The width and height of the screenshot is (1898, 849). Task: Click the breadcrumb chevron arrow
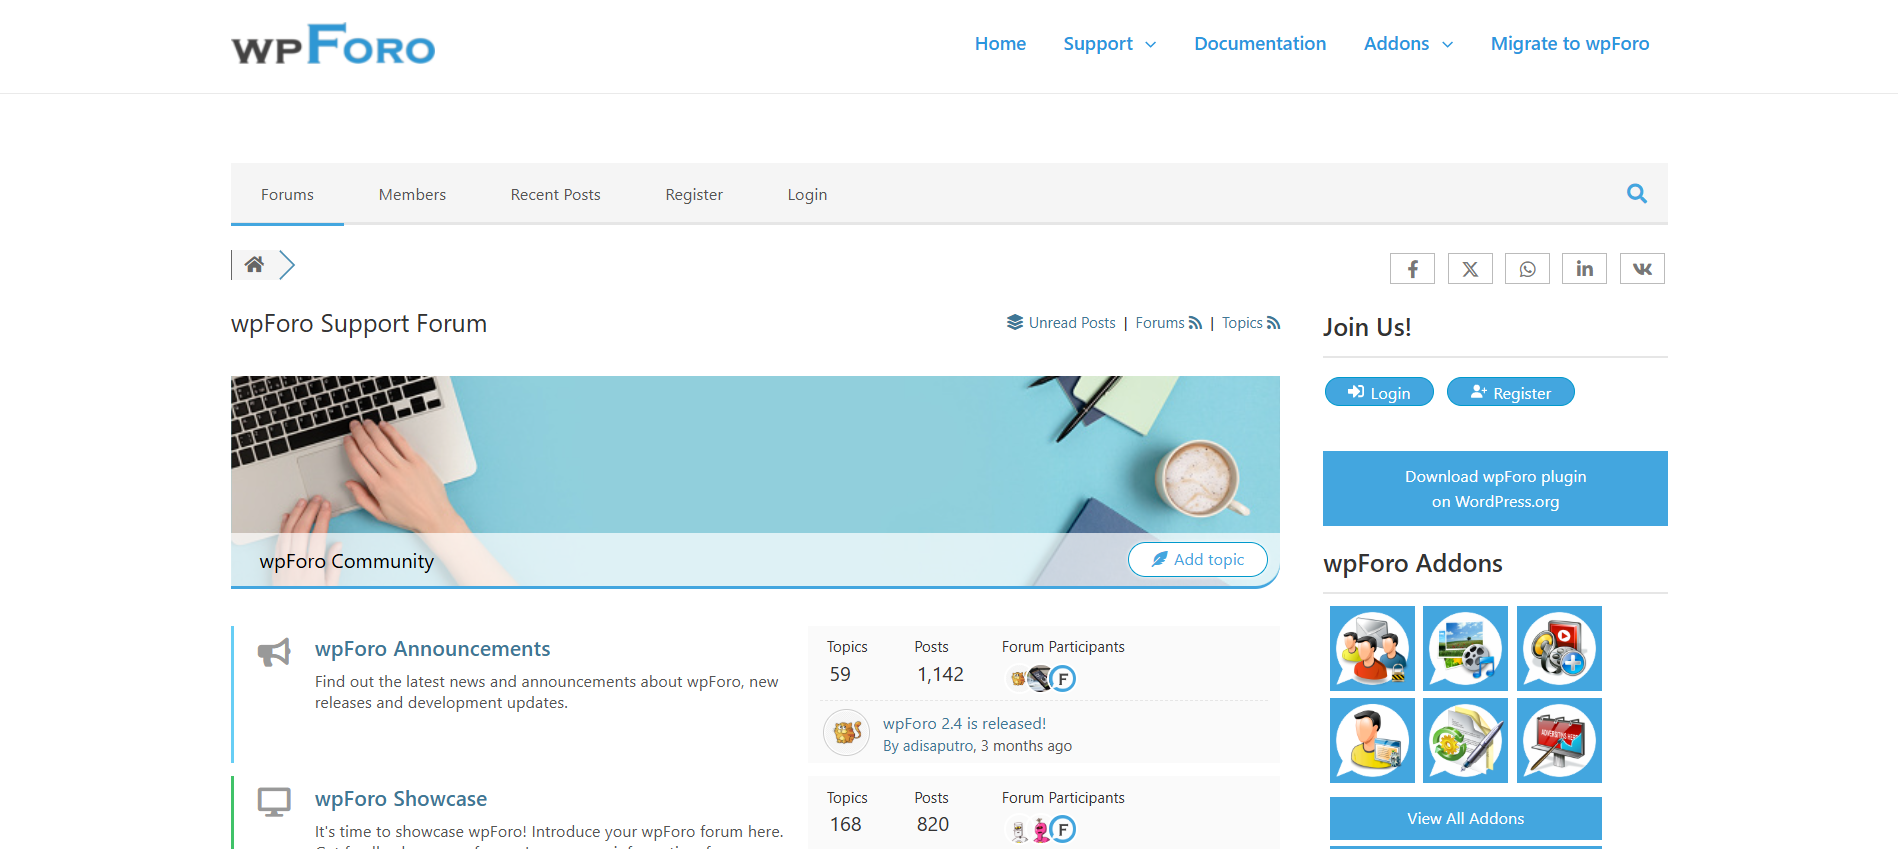pyautogui.click(x=287, y=265)
